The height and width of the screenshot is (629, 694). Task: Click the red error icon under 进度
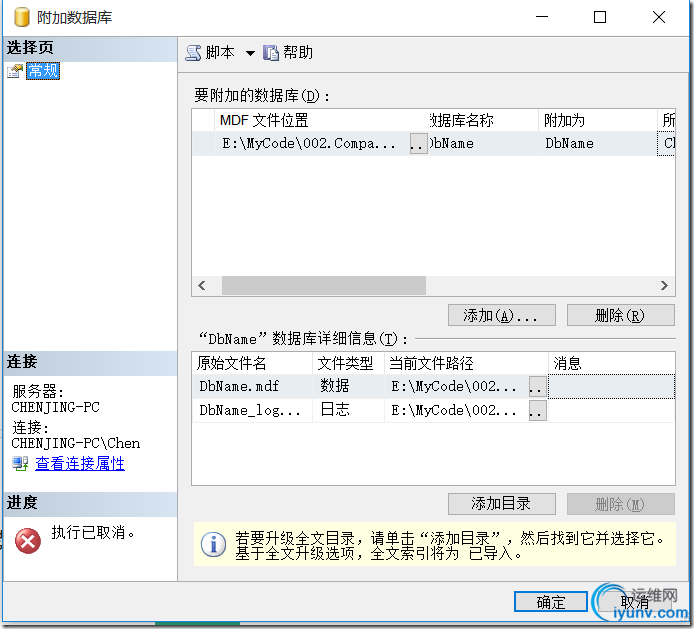[x=28, y=540]
